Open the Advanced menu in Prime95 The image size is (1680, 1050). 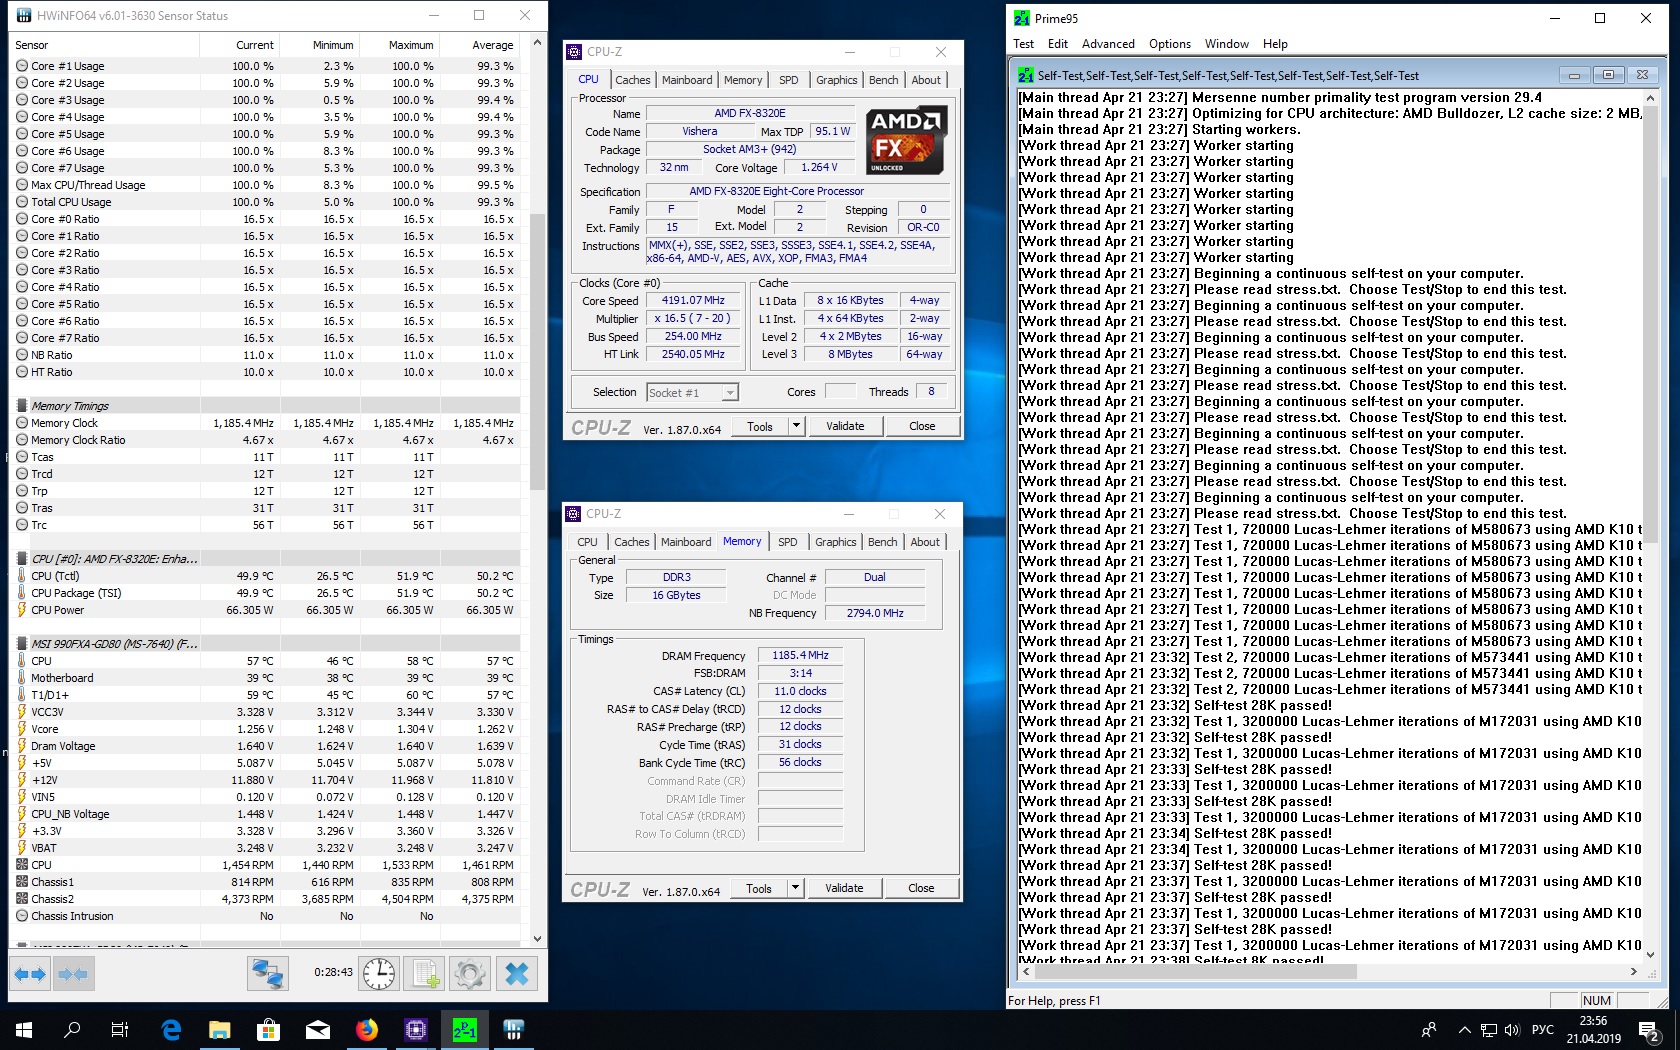click(1107, 44)
